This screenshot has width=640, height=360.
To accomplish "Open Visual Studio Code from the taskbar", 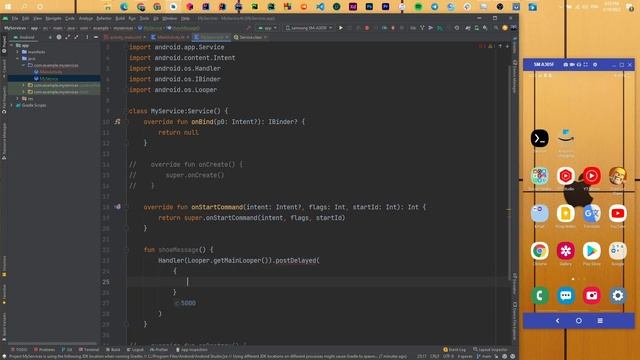I will (320, 7).
